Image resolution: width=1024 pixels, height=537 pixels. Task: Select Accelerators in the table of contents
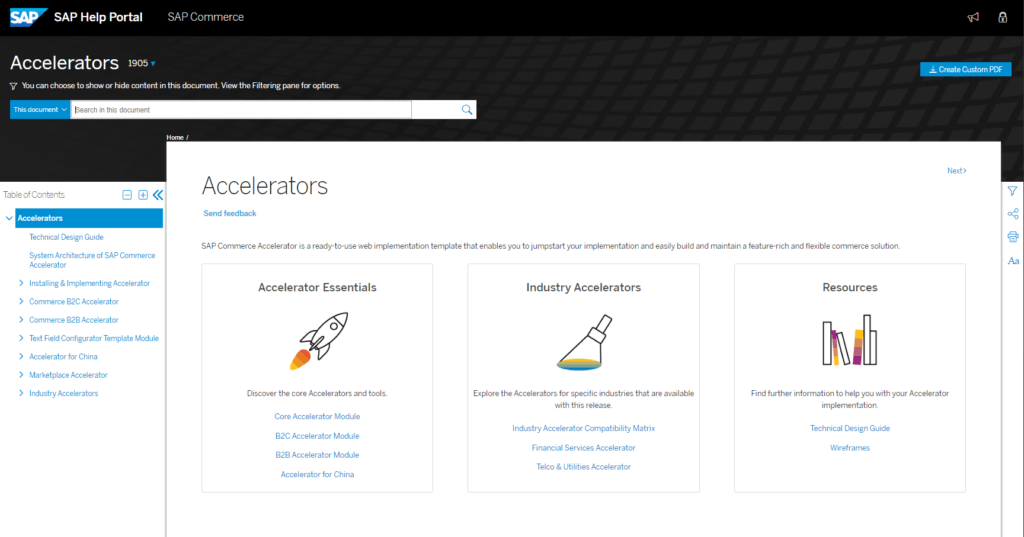[x=89, y=218]
